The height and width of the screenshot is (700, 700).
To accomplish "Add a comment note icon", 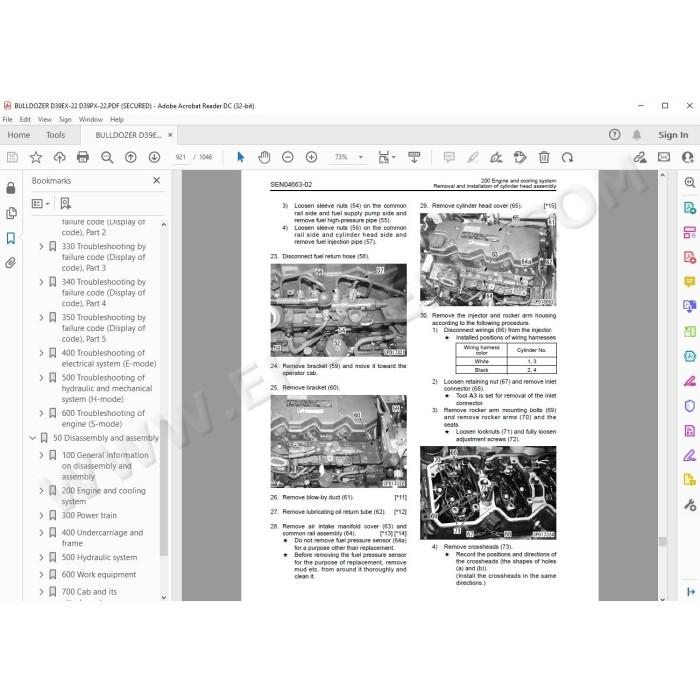I will [449, 157].
